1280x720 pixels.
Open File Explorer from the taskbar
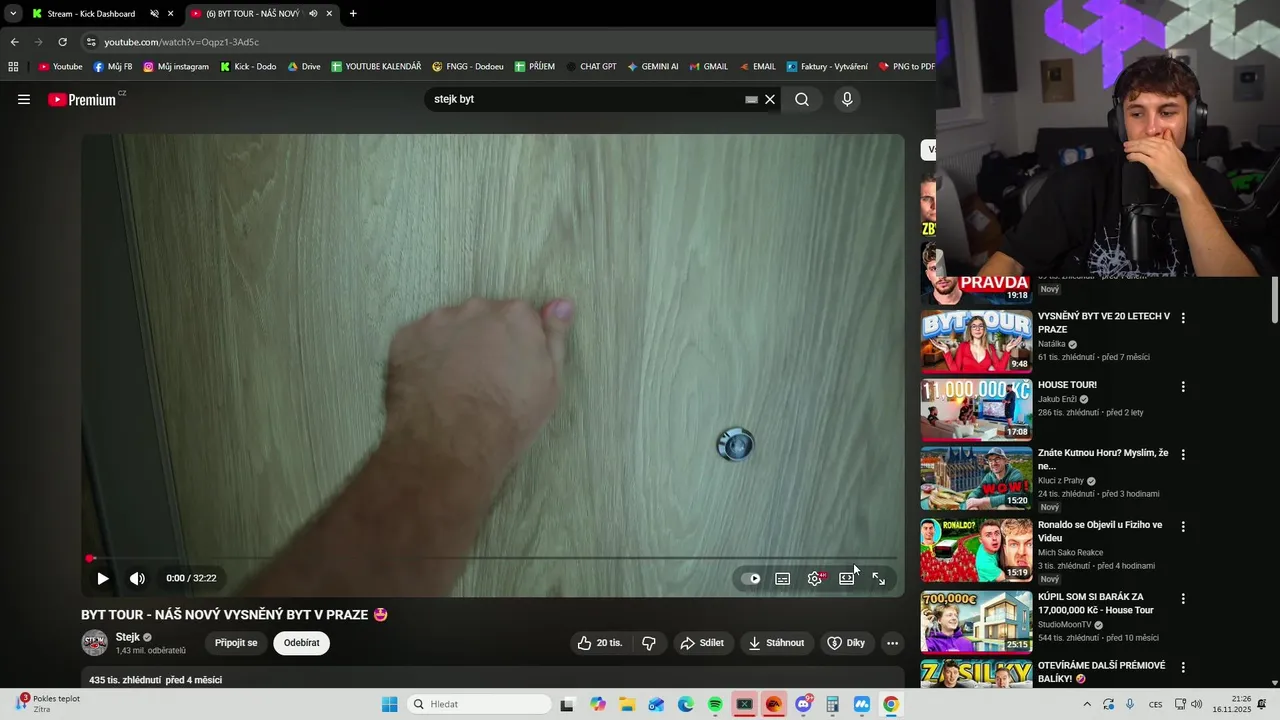coord(627,704)
